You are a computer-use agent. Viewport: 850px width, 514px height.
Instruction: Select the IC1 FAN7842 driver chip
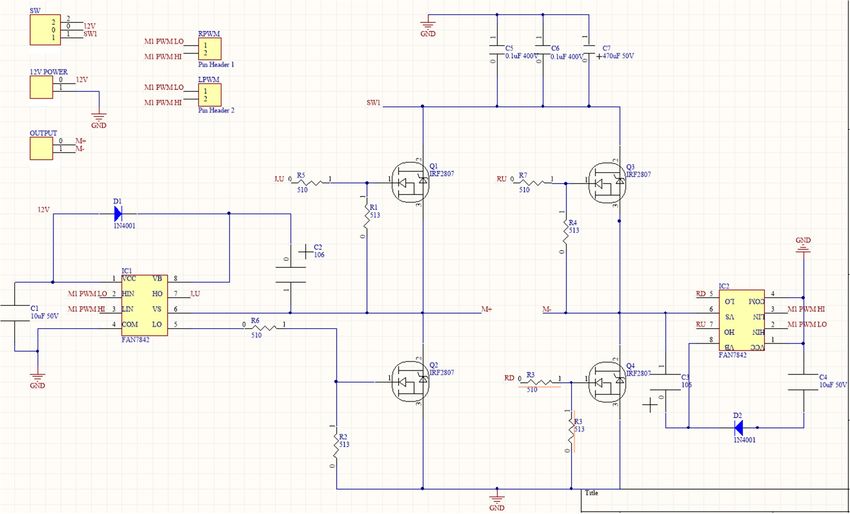click(142, 301)
